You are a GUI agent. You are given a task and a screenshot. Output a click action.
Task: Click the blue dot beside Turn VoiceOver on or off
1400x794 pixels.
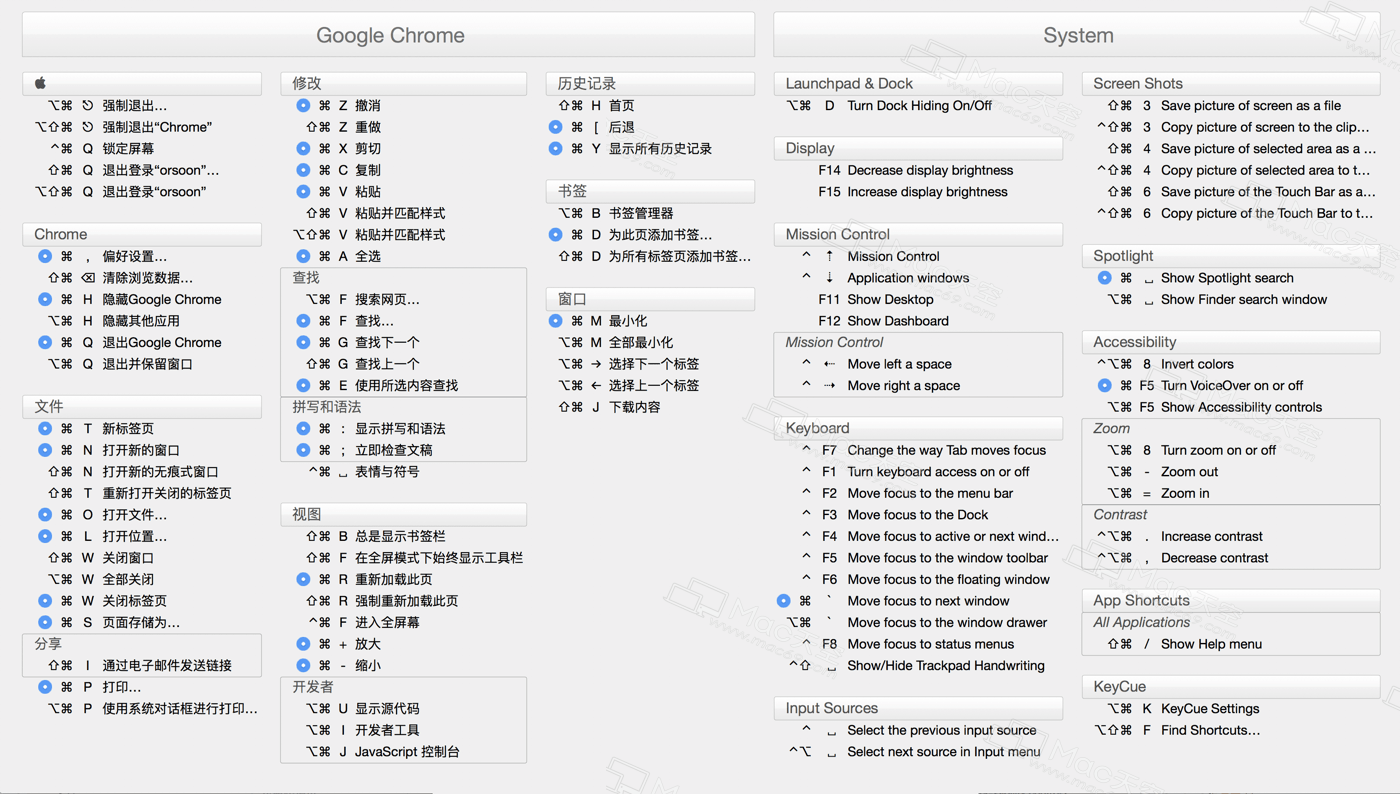(1104, 385)
